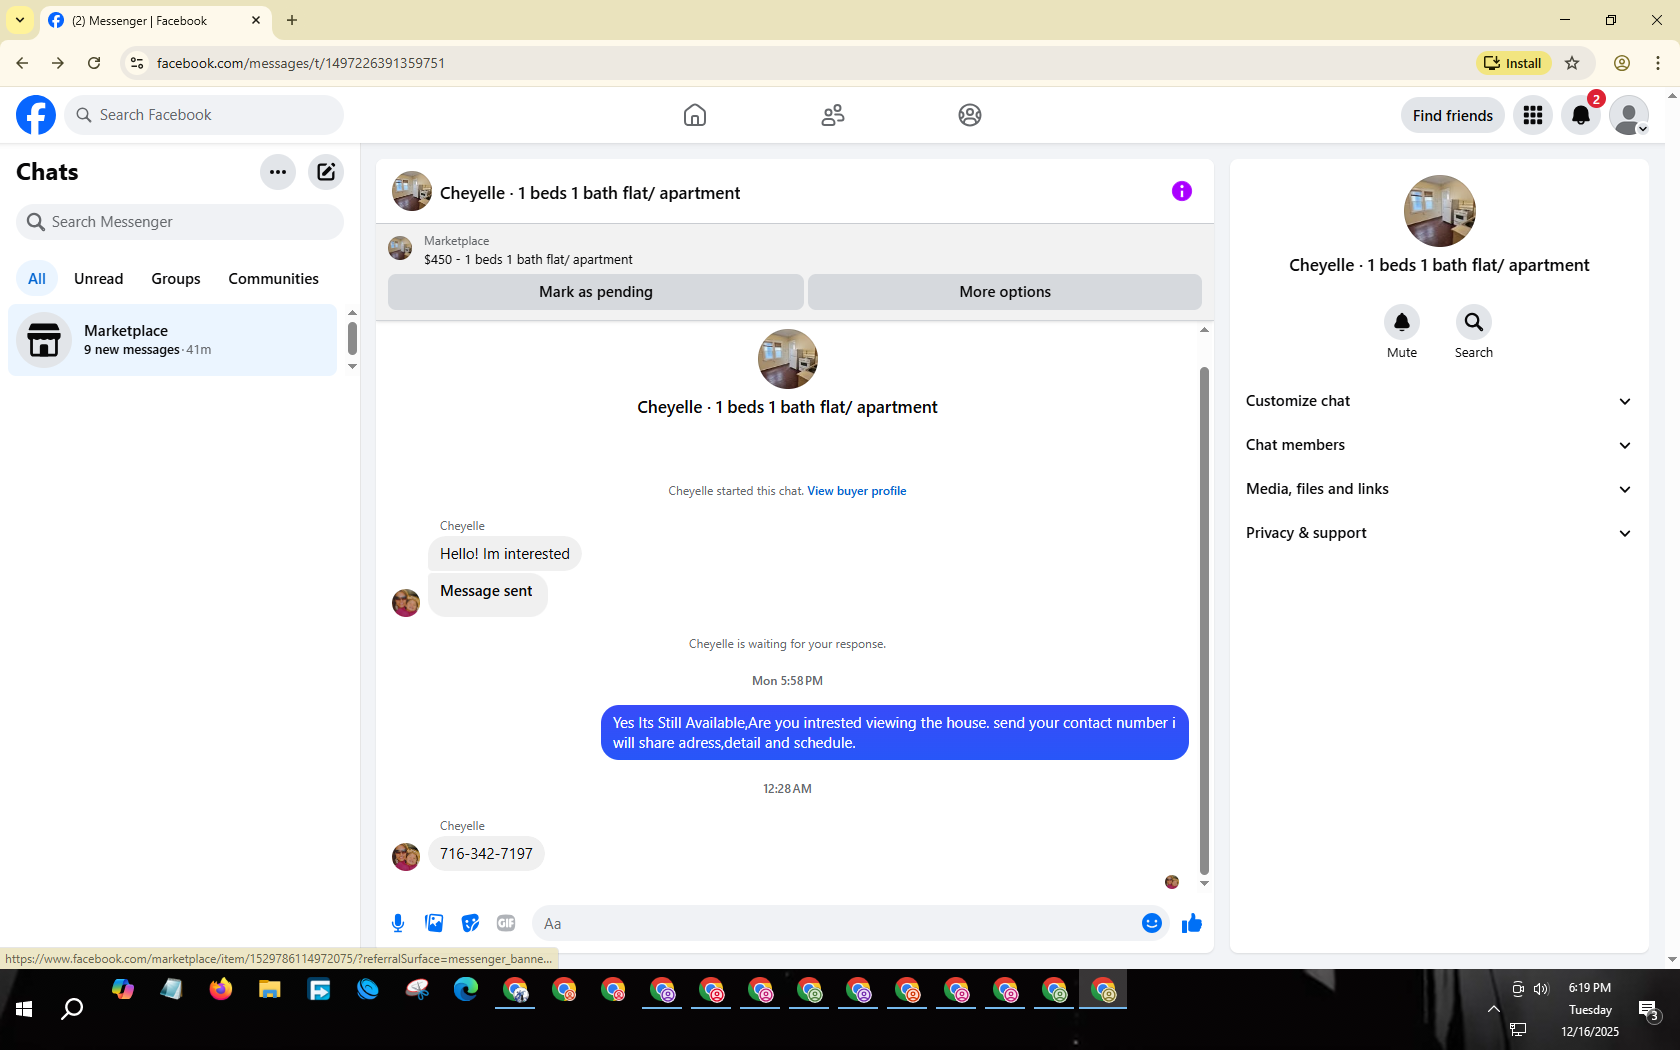Expand the Chat members section
This screenshot has height=1050, width=1680.
coord(1438,445)
